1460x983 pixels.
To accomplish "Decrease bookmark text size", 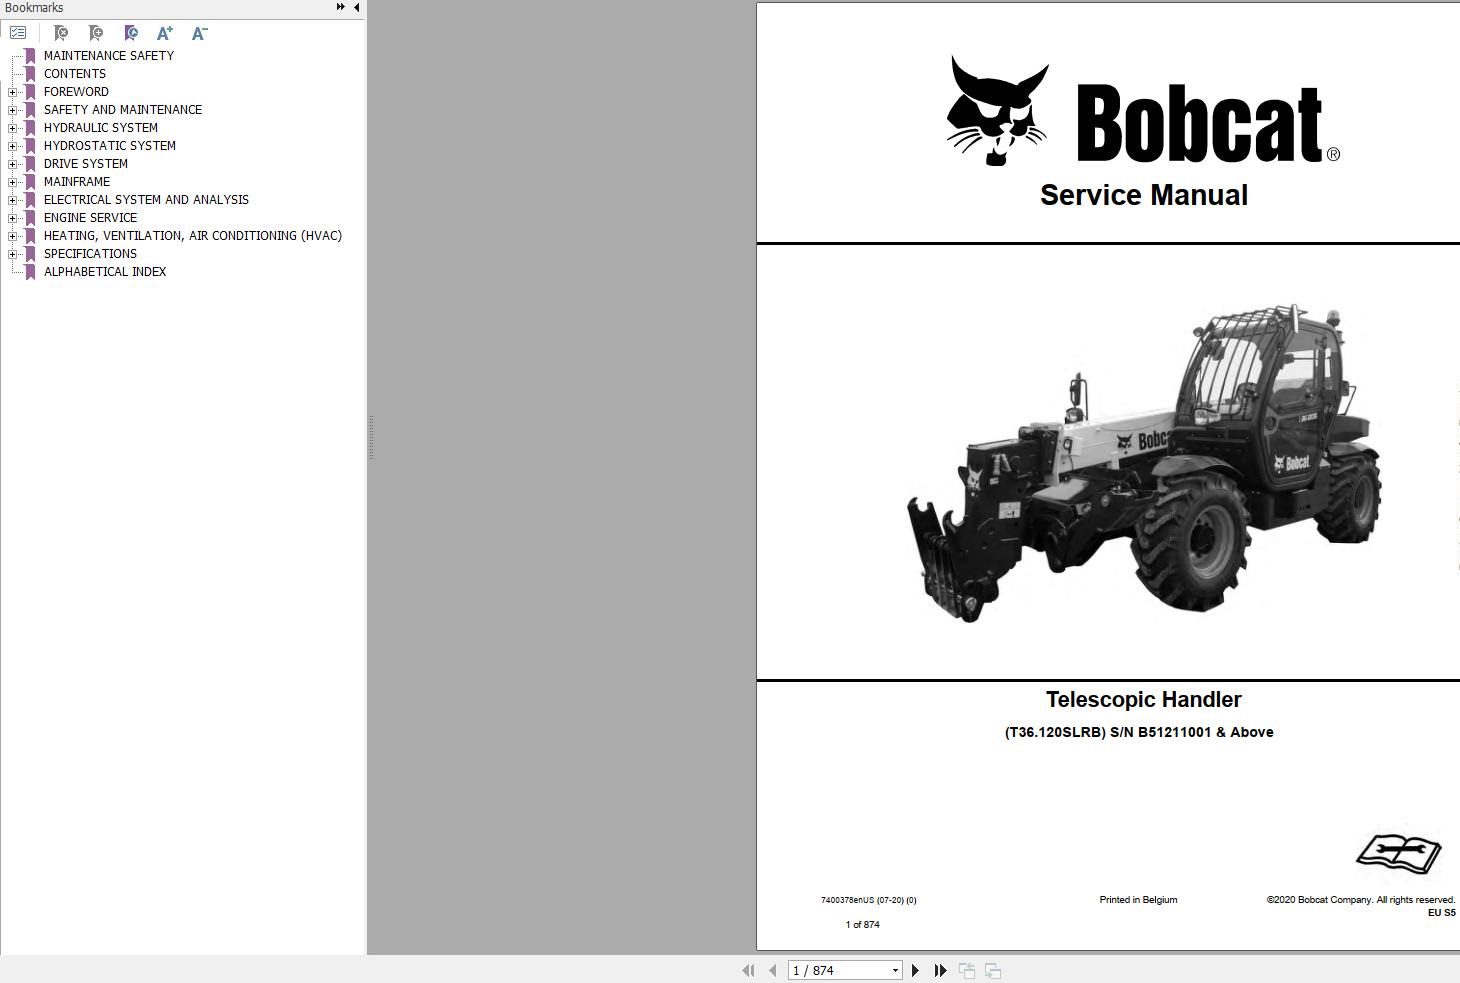I will [198, 33].
